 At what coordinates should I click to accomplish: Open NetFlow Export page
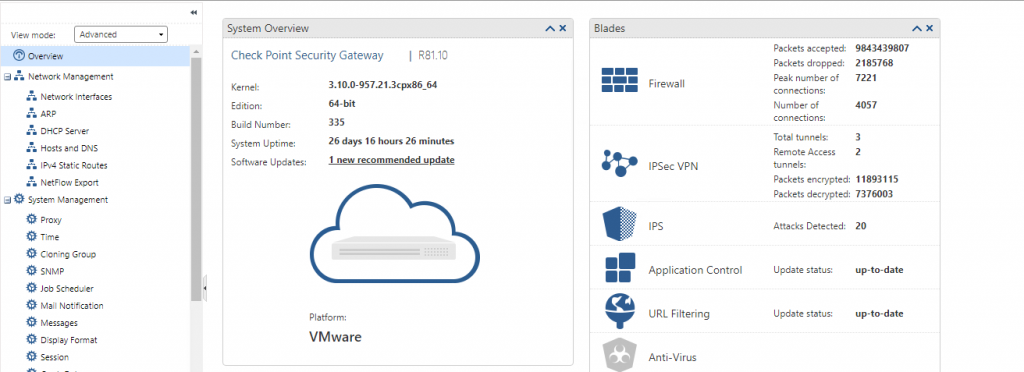pyautogui.click(x=69, y=183)
